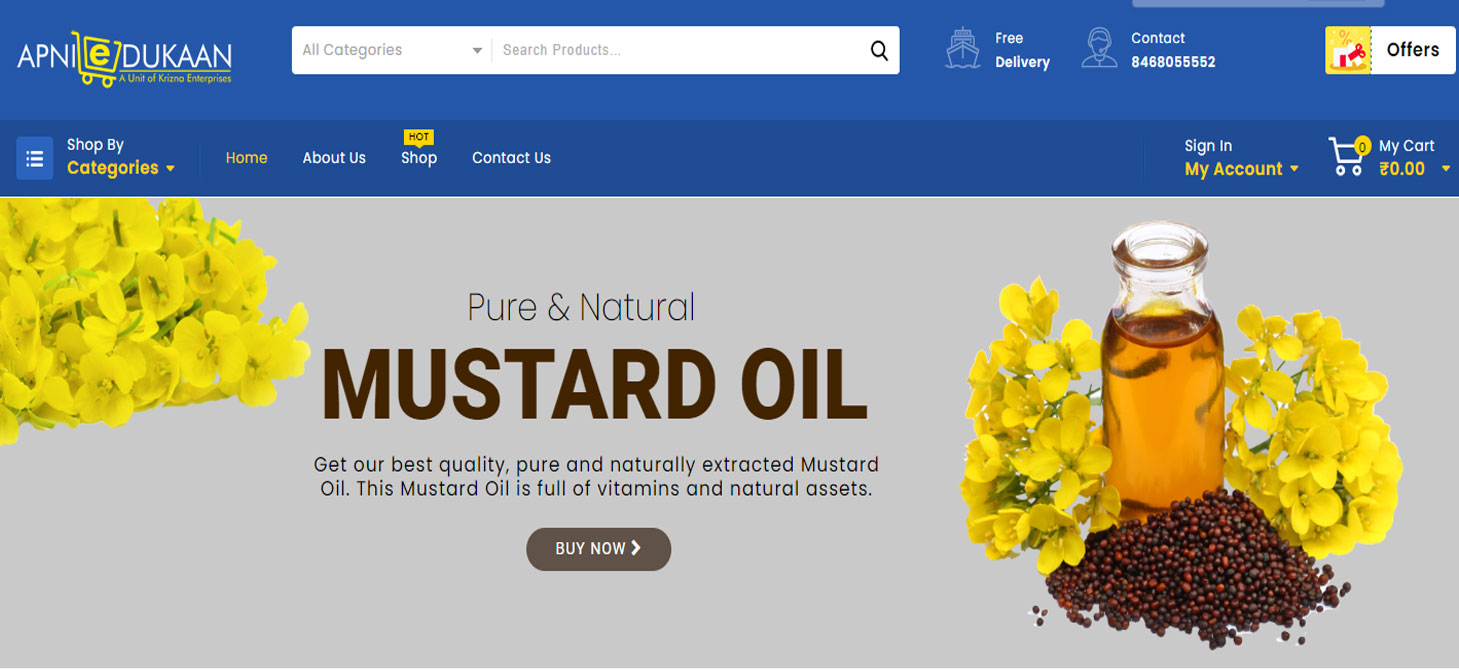Click the search magnifier icon
The width and height of the screenshot is (1459, 670).
878,51
